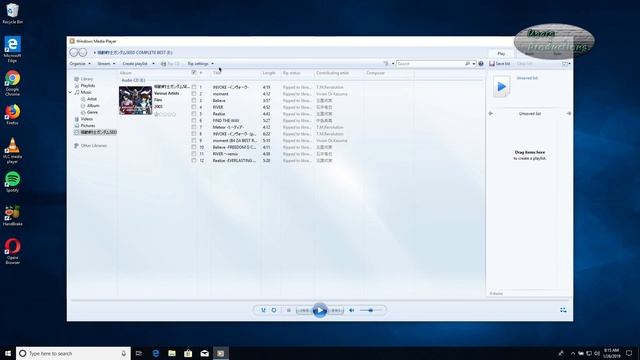
Task: Set the album star rating
Action: 165,114
